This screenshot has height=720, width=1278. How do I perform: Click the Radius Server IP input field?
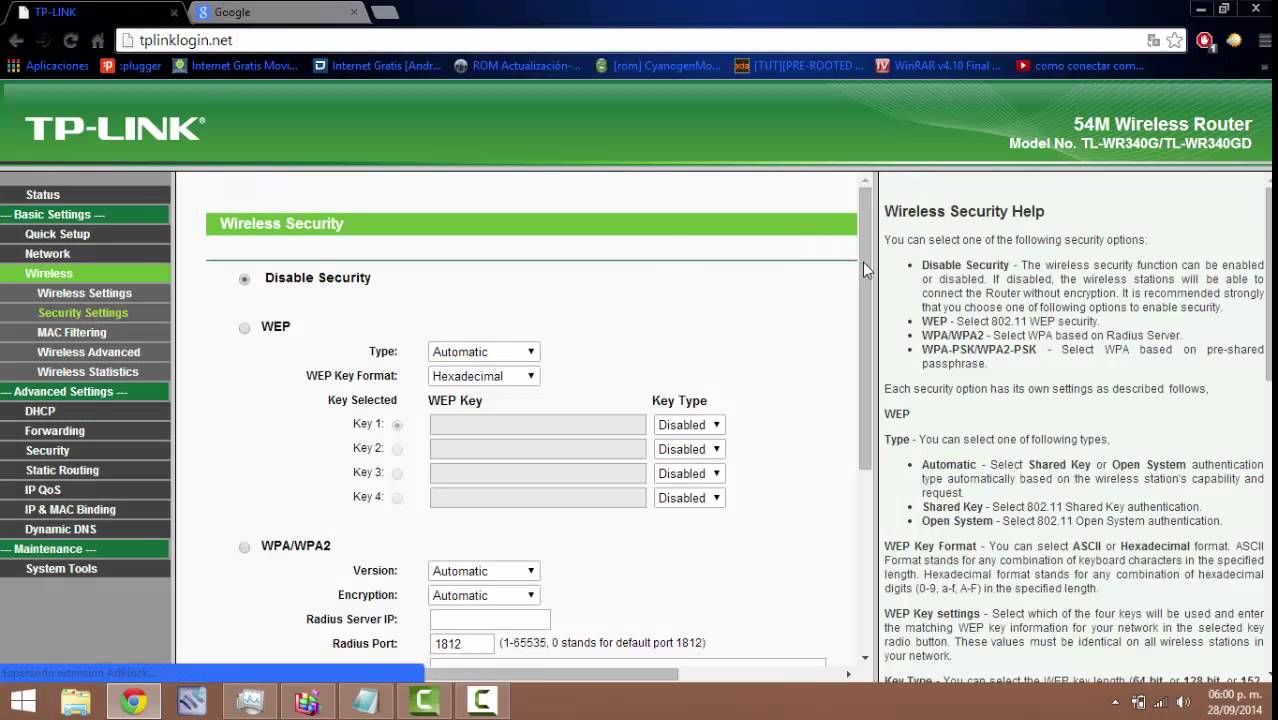point(490,620)
